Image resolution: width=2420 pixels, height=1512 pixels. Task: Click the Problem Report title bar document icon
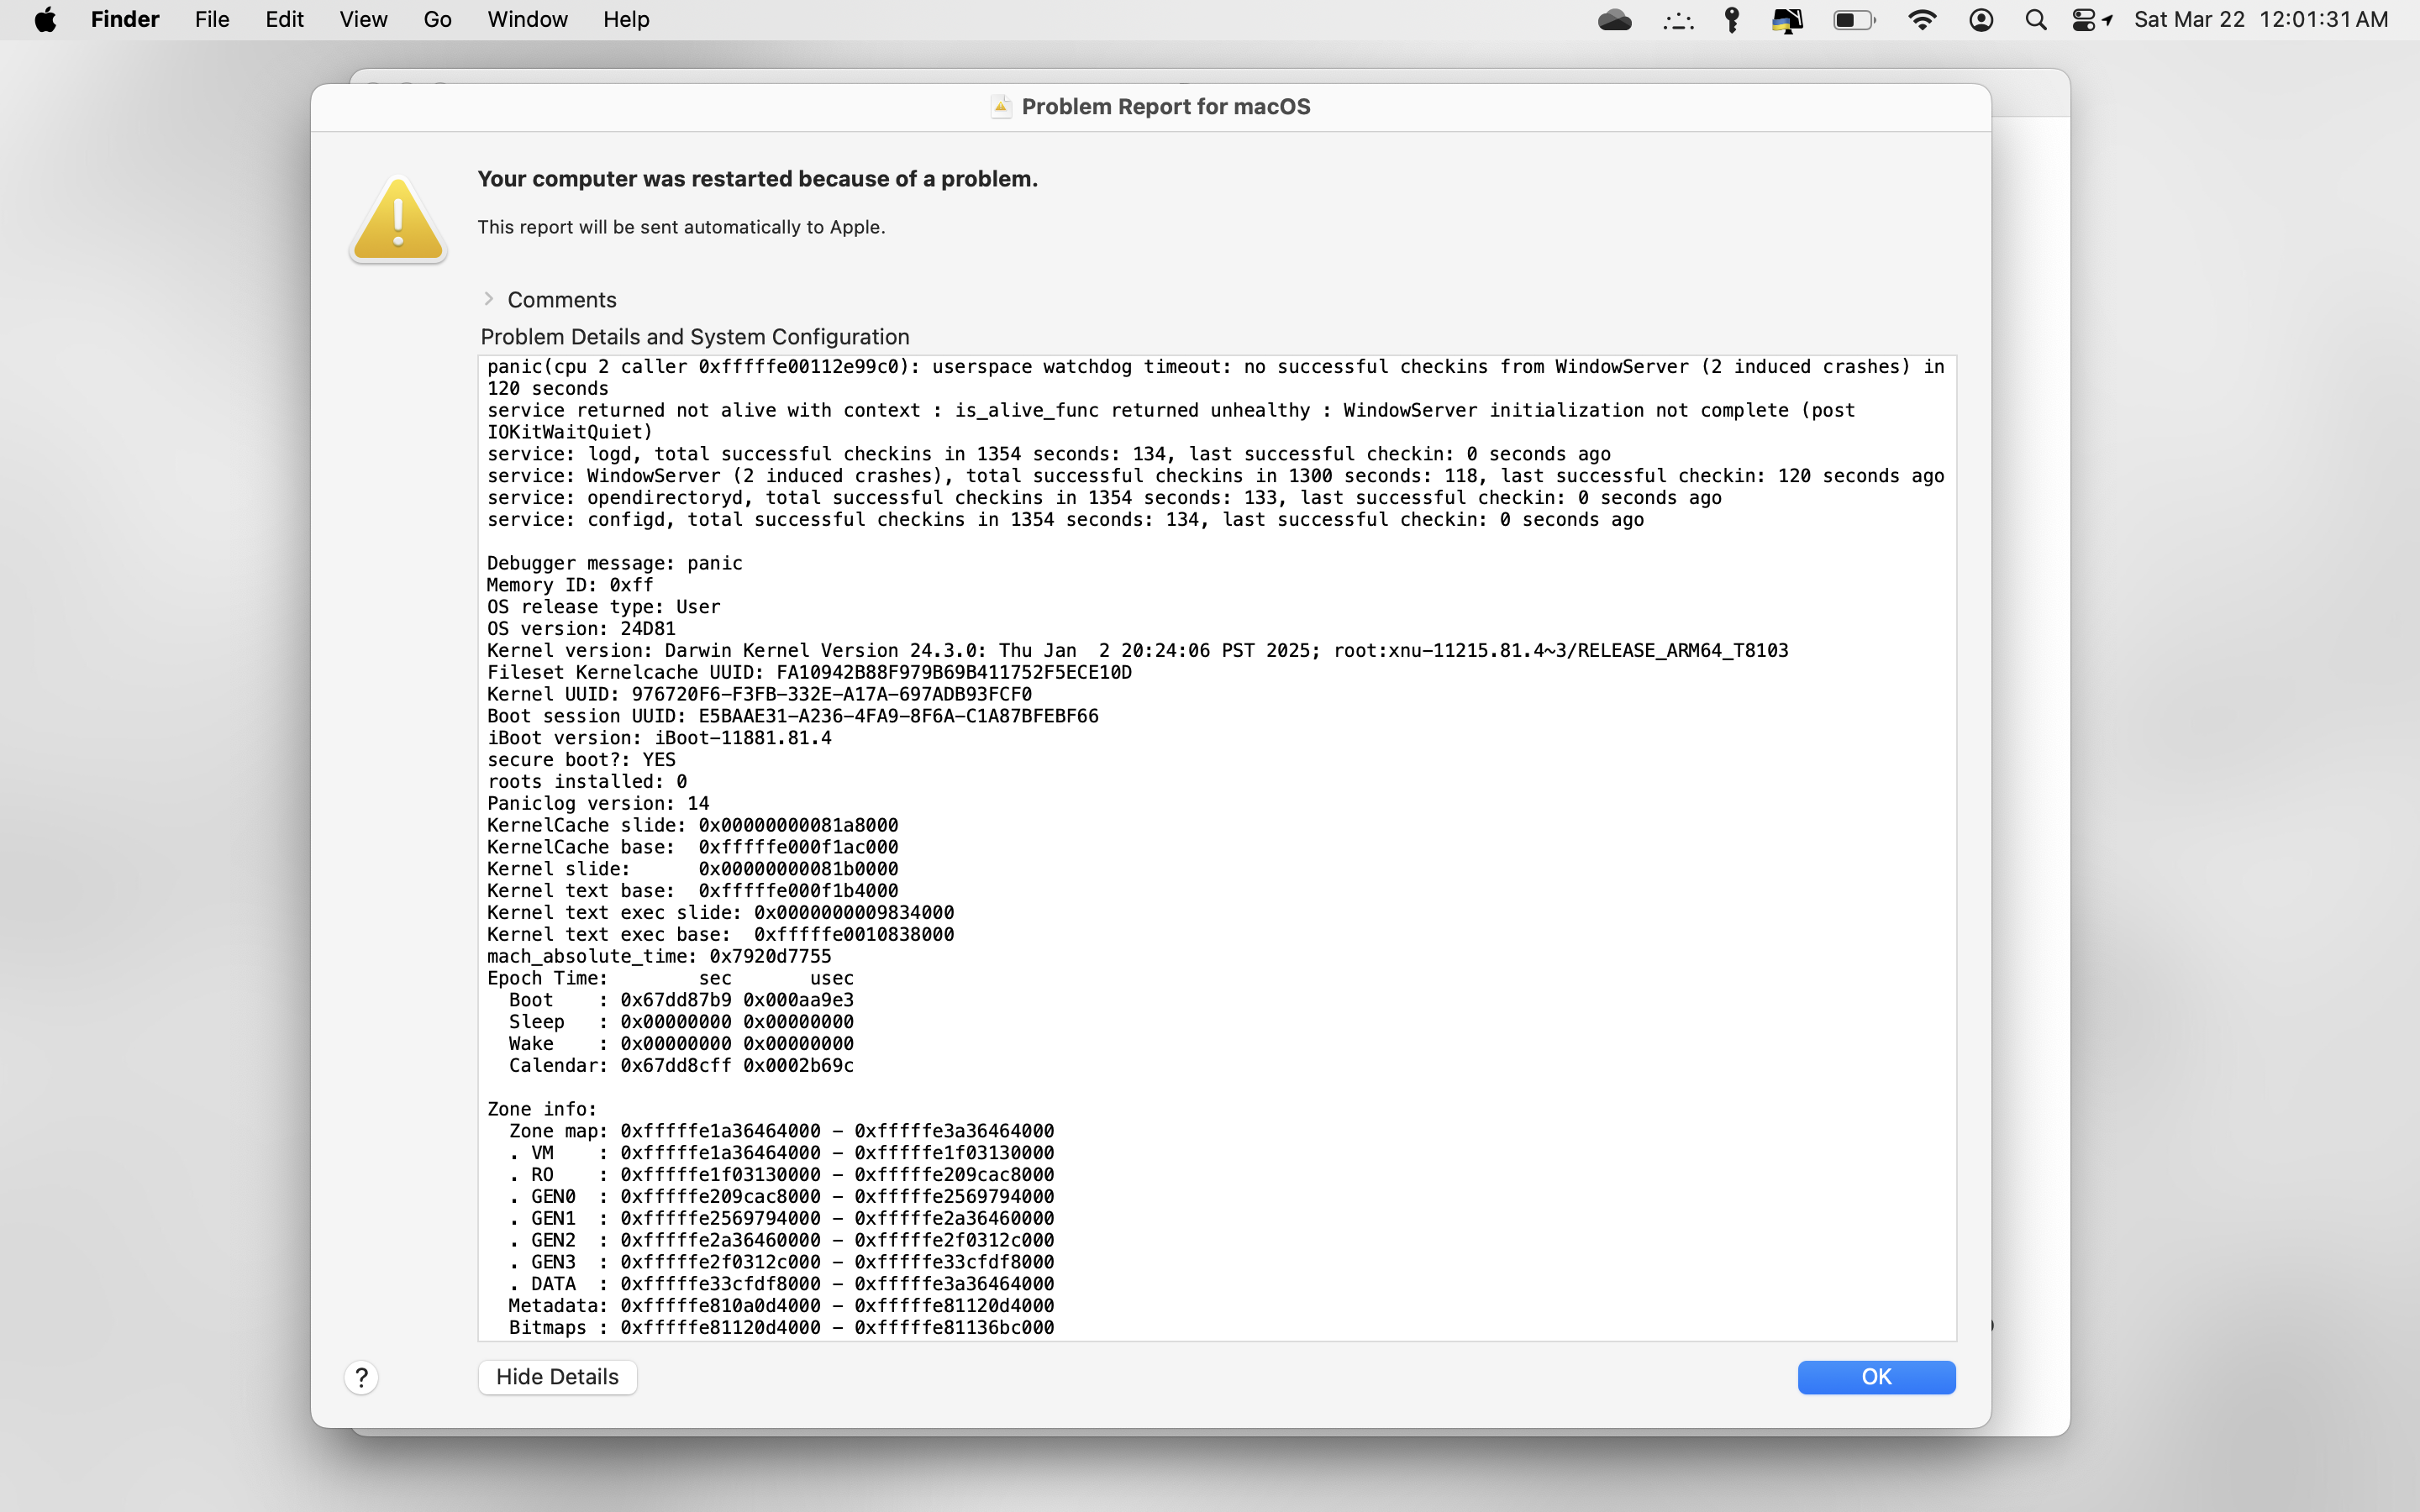[x=1000, y=107]
